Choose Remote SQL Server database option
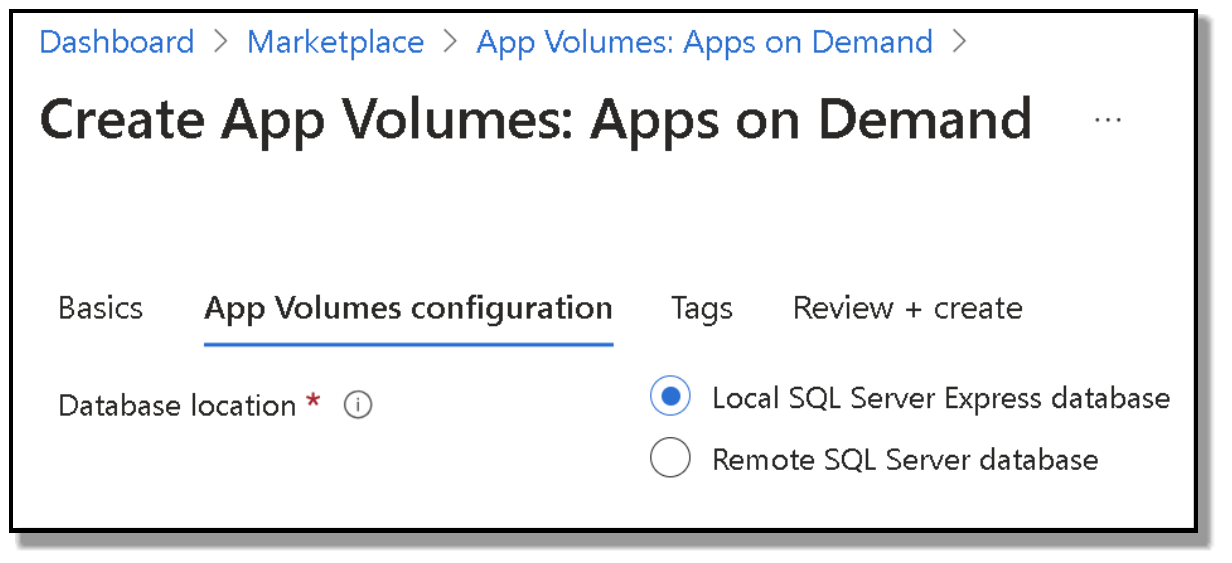The image size is (1232, 563). coord(670,460)
